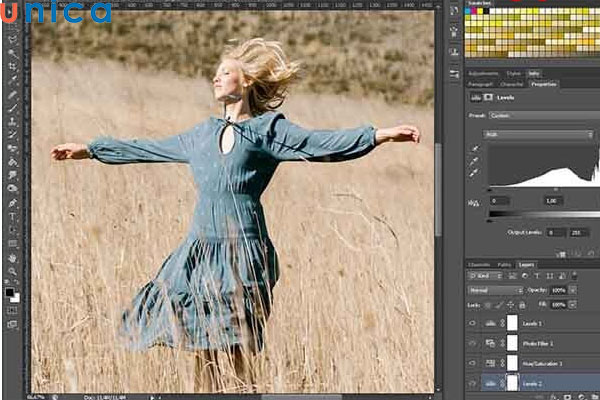The image size is (600, 400).
Task: Select the Quick Selection tool
Action: (13, 53)
